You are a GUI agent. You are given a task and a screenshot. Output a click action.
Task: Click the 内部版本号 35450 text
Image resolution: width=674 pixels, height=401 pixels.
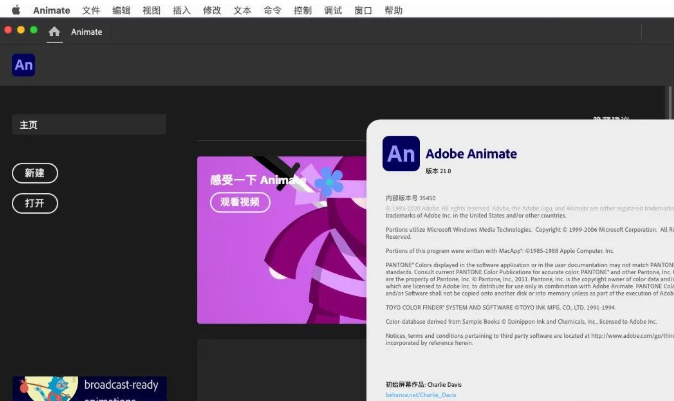coord(411,198)
